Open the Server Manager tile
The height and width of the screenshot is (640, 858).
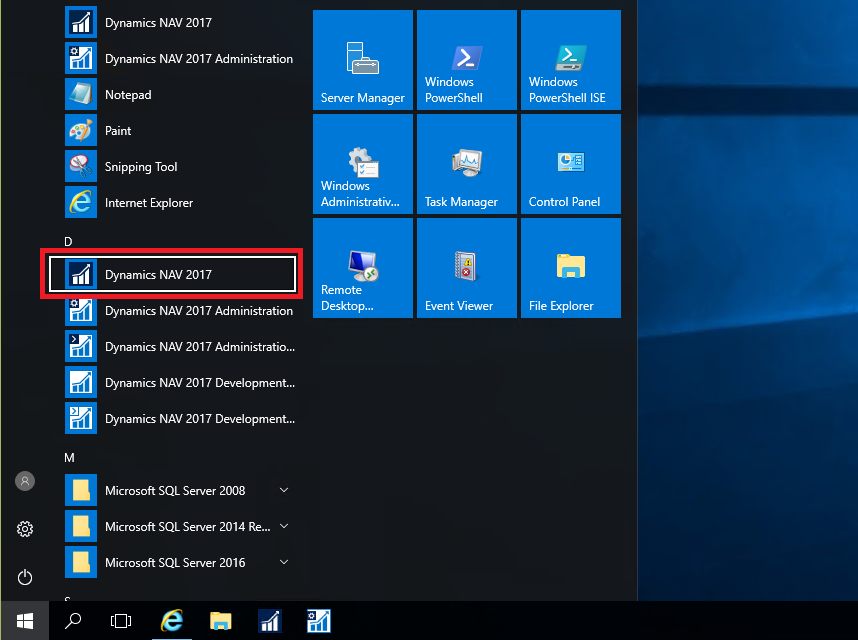coord(363,60)
